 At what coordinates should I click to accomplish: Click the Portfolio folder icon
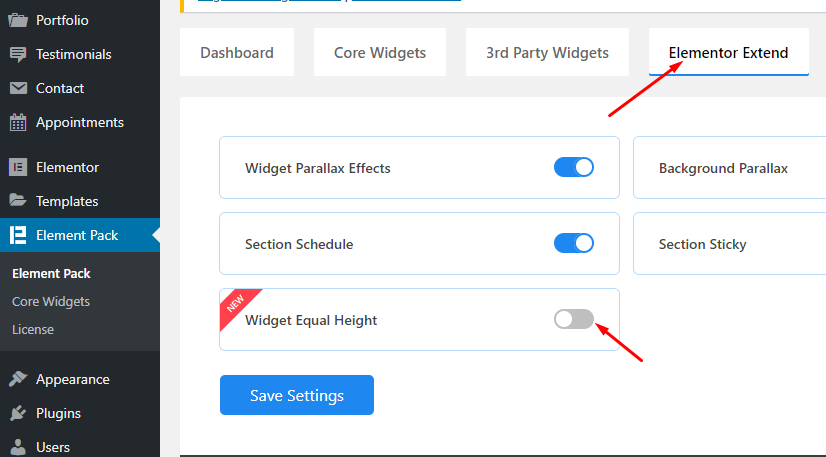[x=18, y=21]
